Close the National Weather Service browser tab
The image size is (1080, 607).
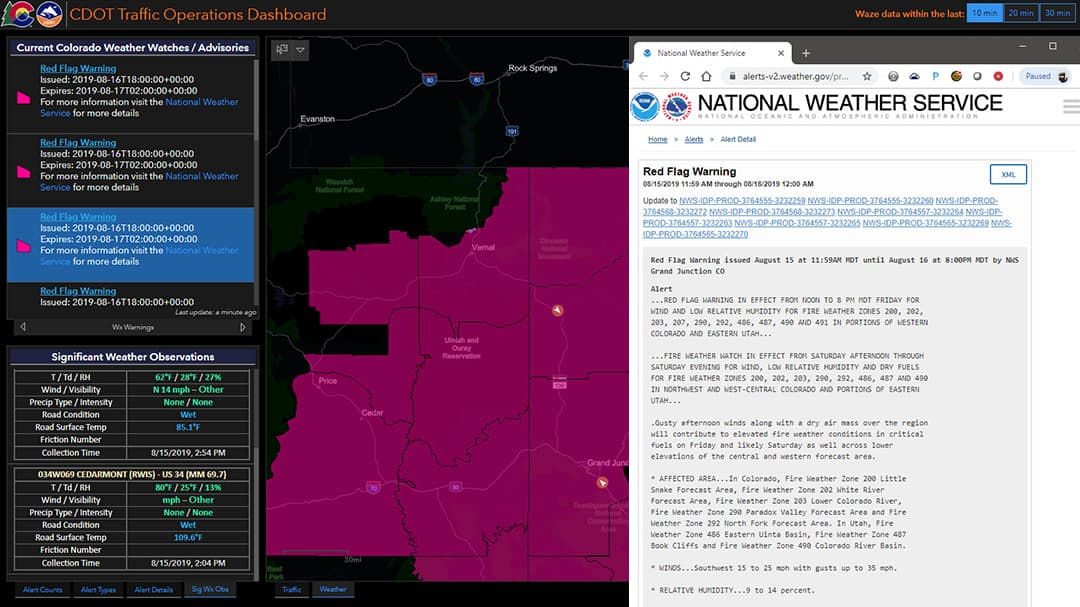pos(780,53)
